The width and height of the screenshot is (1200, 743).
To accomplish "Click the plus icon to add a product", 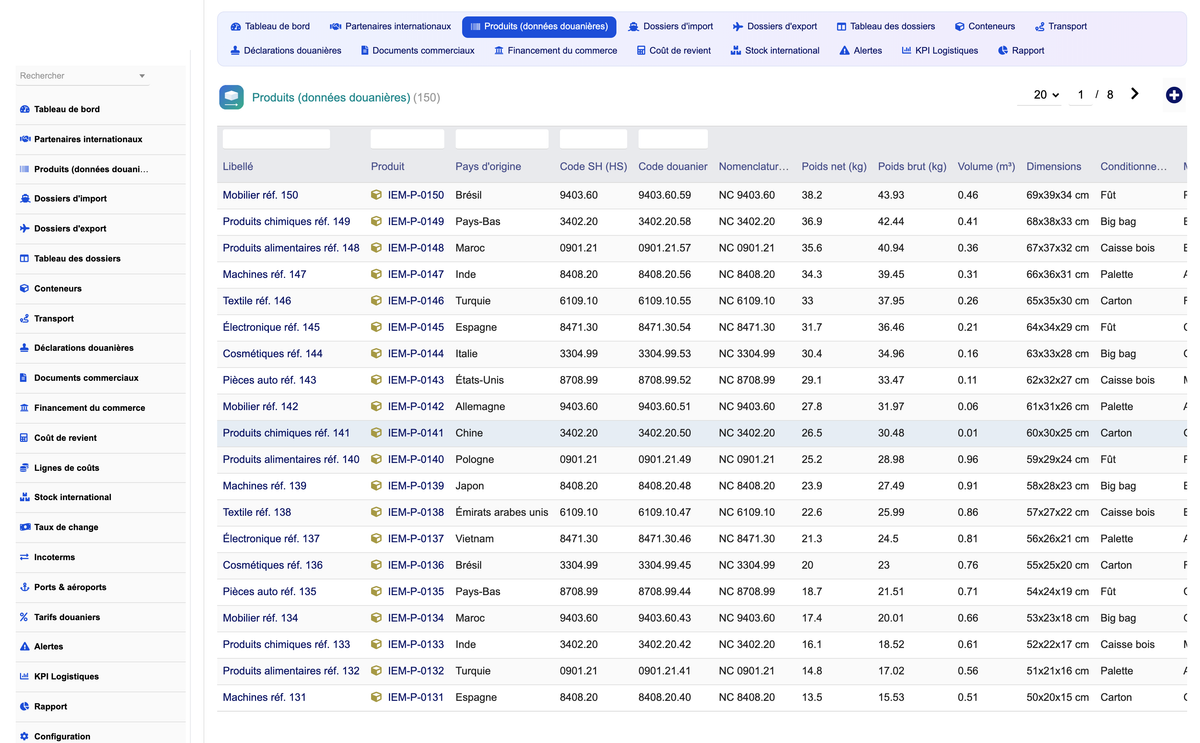I will pos(1174,95).
